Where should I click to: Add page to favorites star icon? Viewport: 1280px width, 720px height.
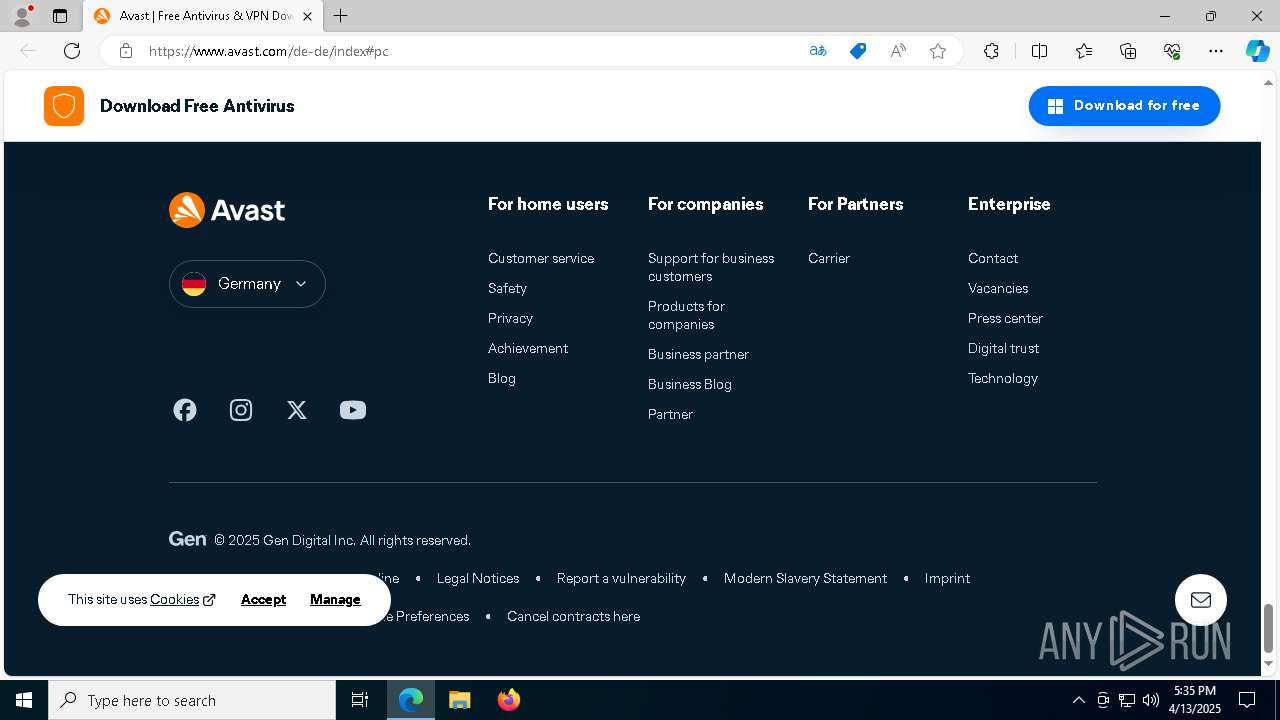(x=938, y=51)
